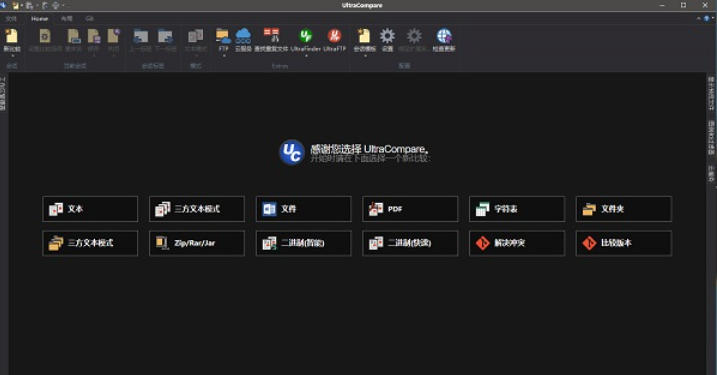Expand the dropdown arrow under 会话模板
Image resolution: width=717 pixels, height=375 pixels.
365,56
